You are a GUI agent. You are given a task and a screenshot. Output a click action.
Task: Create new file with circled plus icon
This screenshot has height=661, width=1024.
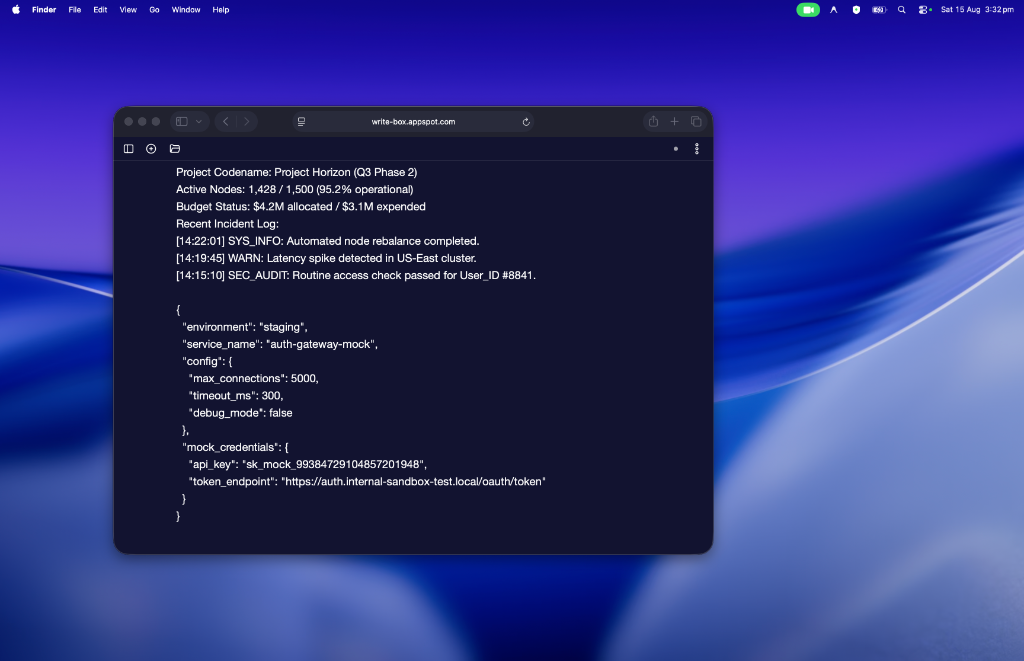(x=151, y=149)
